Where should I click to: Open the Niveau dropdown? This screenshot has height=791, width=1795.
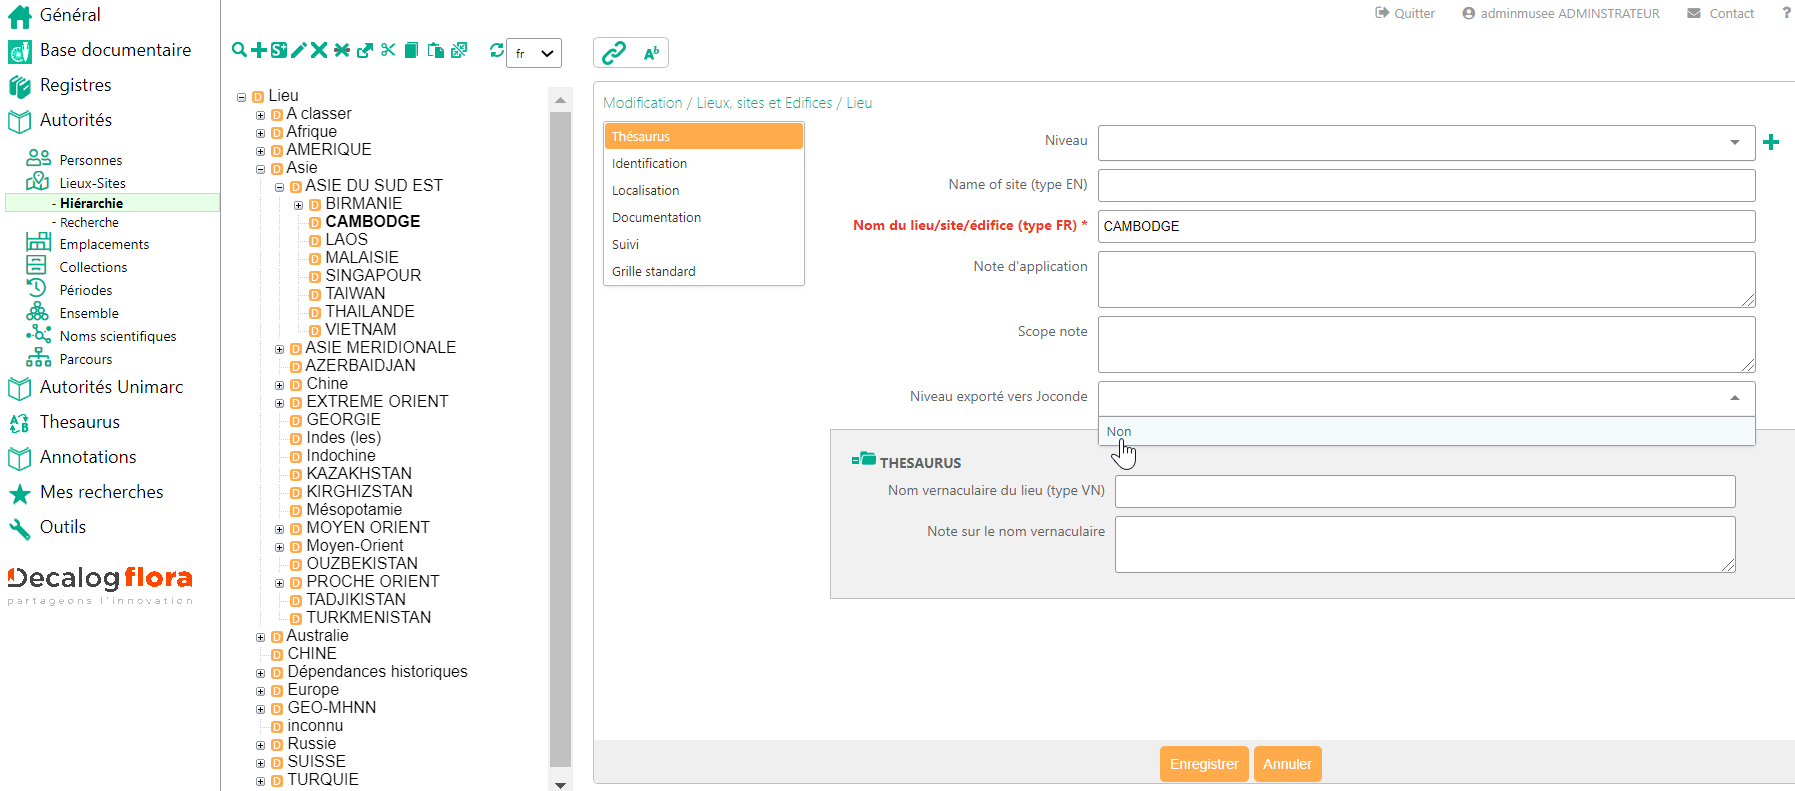point(1426,142)
